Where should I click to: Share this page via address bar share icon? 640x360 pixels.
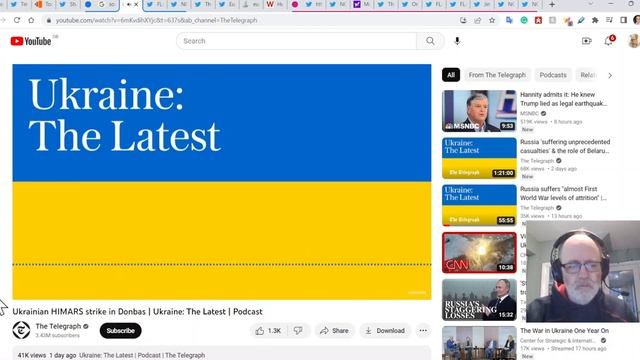click(x=478, y=20)
